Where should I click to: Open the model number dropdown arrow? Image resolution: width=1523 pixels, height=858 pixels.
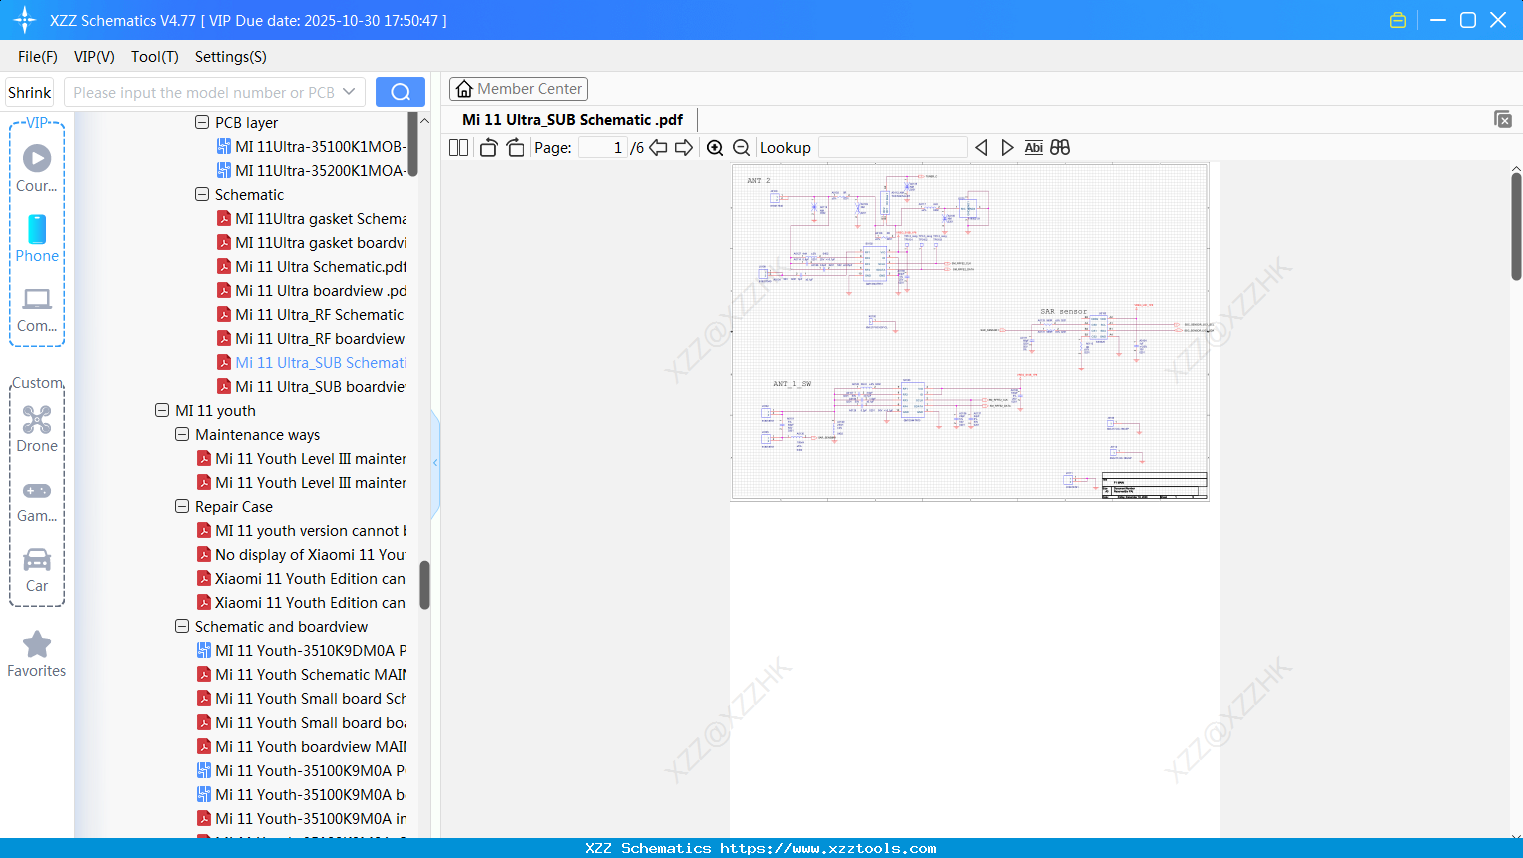[x=350, y=91]
